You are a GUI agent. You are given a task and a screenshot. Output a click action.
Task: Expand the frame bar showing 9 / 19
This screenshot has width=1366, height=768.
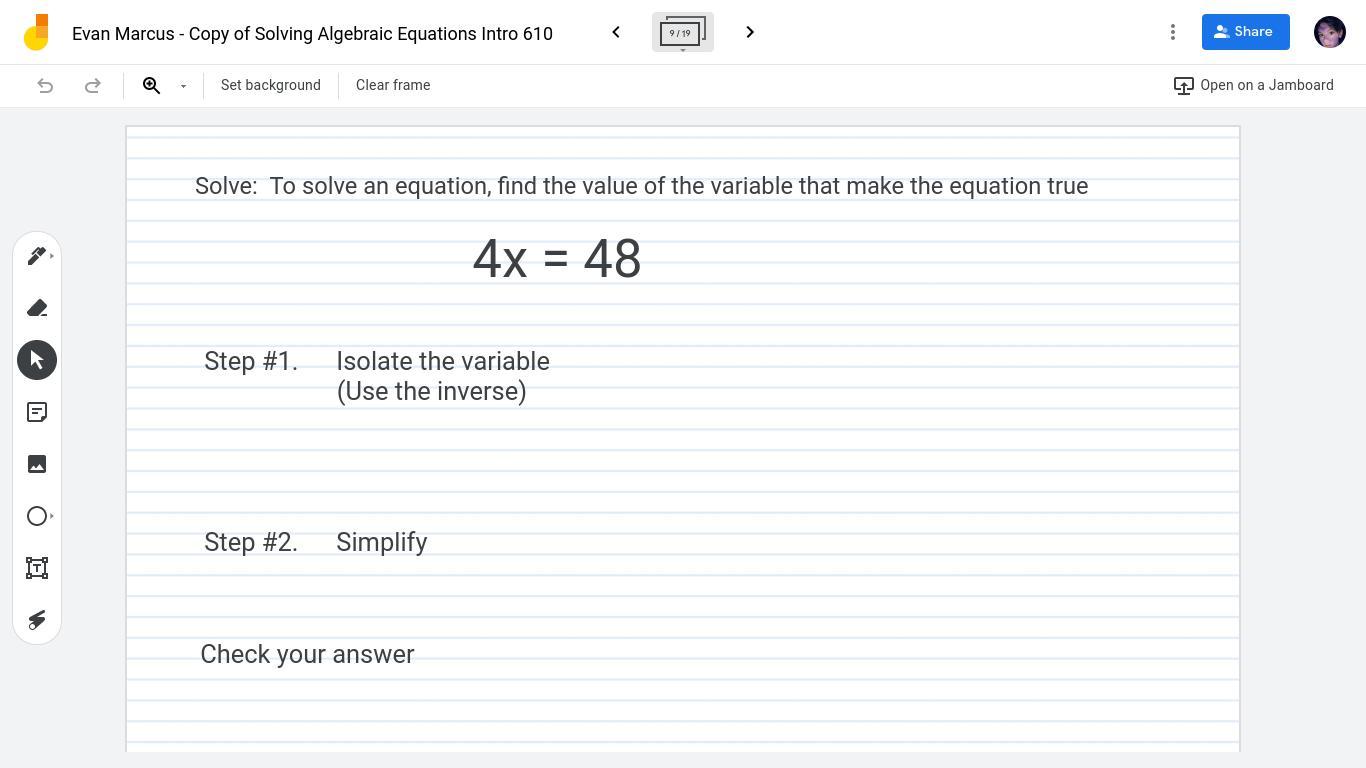(x=683, y=33)
